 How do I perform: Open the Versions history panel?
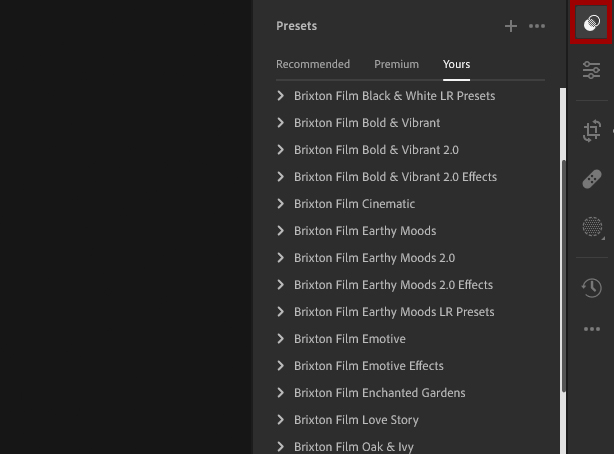click(x=591, y=287)
